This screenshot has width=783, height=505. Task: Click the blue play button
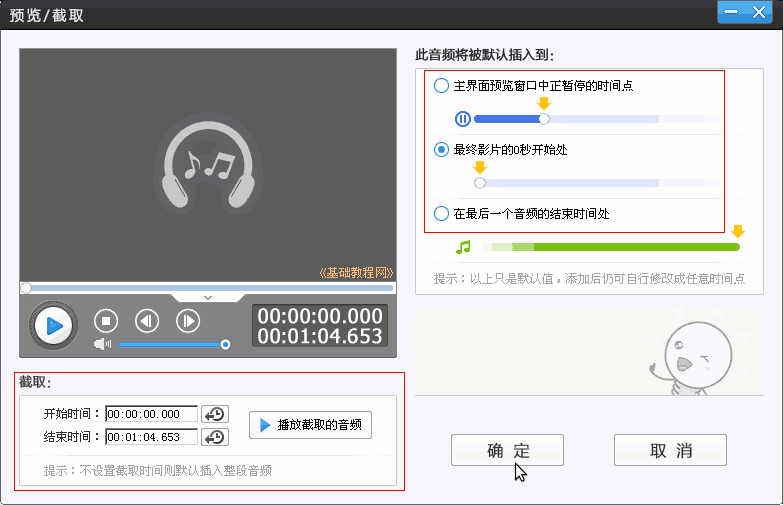click(x=52, y=325)
